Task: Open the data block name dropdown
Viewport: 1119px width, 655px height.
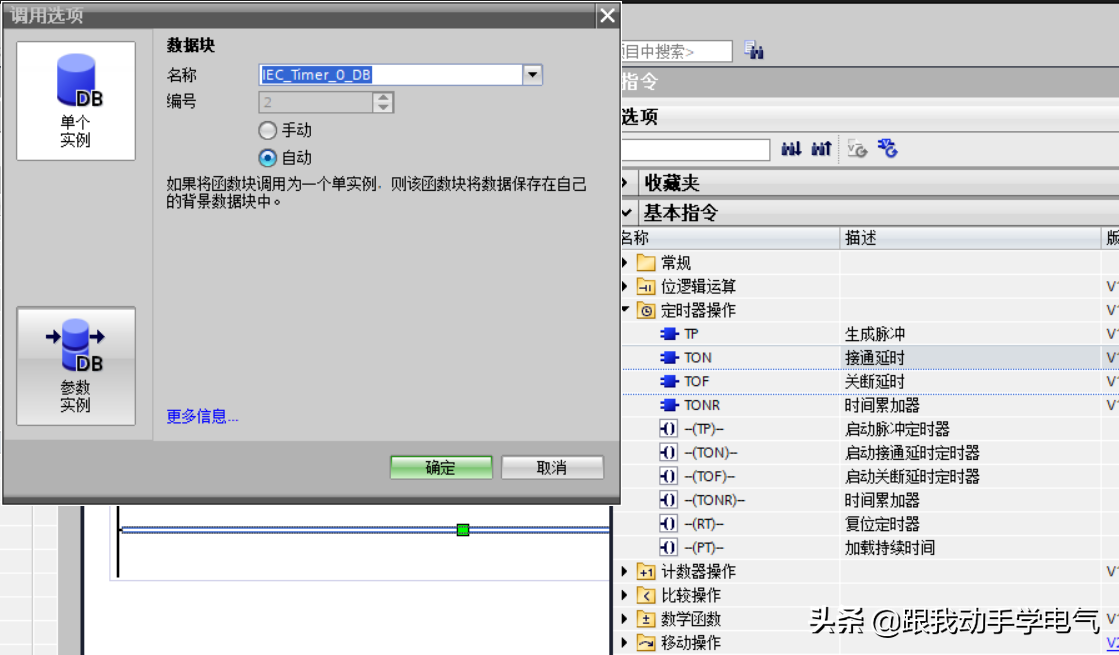Action: pyautogui.click(x=532, y=75)
